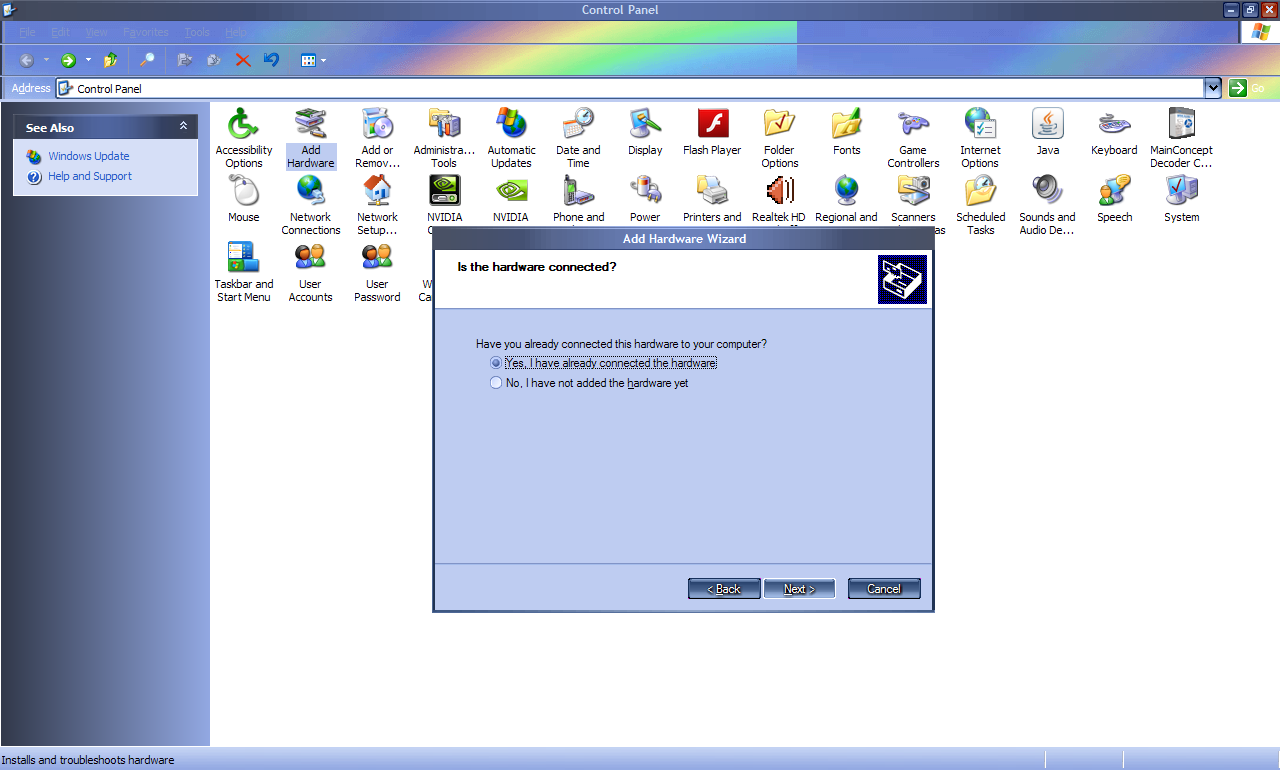Screen dimensions: 1280x770
Task: Open the Tools menu
Action: click(197, 32)
